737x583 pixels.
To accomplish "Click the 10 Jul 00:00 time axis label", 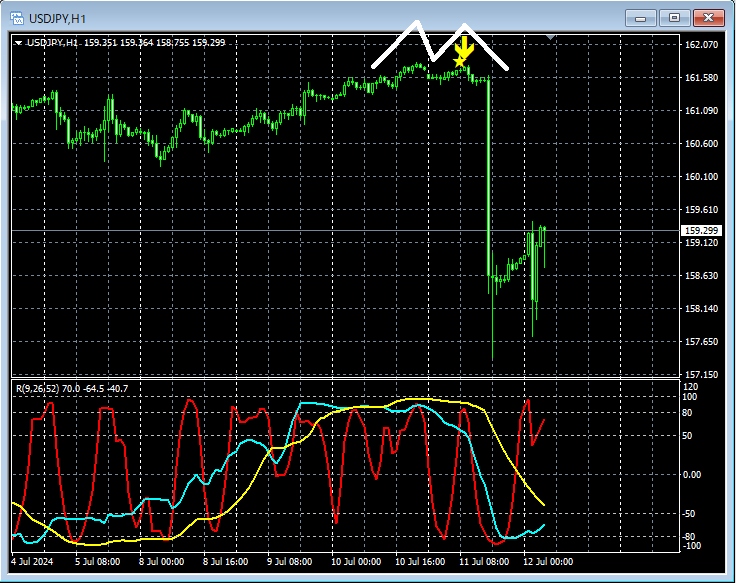I will (x=356, y=561).
